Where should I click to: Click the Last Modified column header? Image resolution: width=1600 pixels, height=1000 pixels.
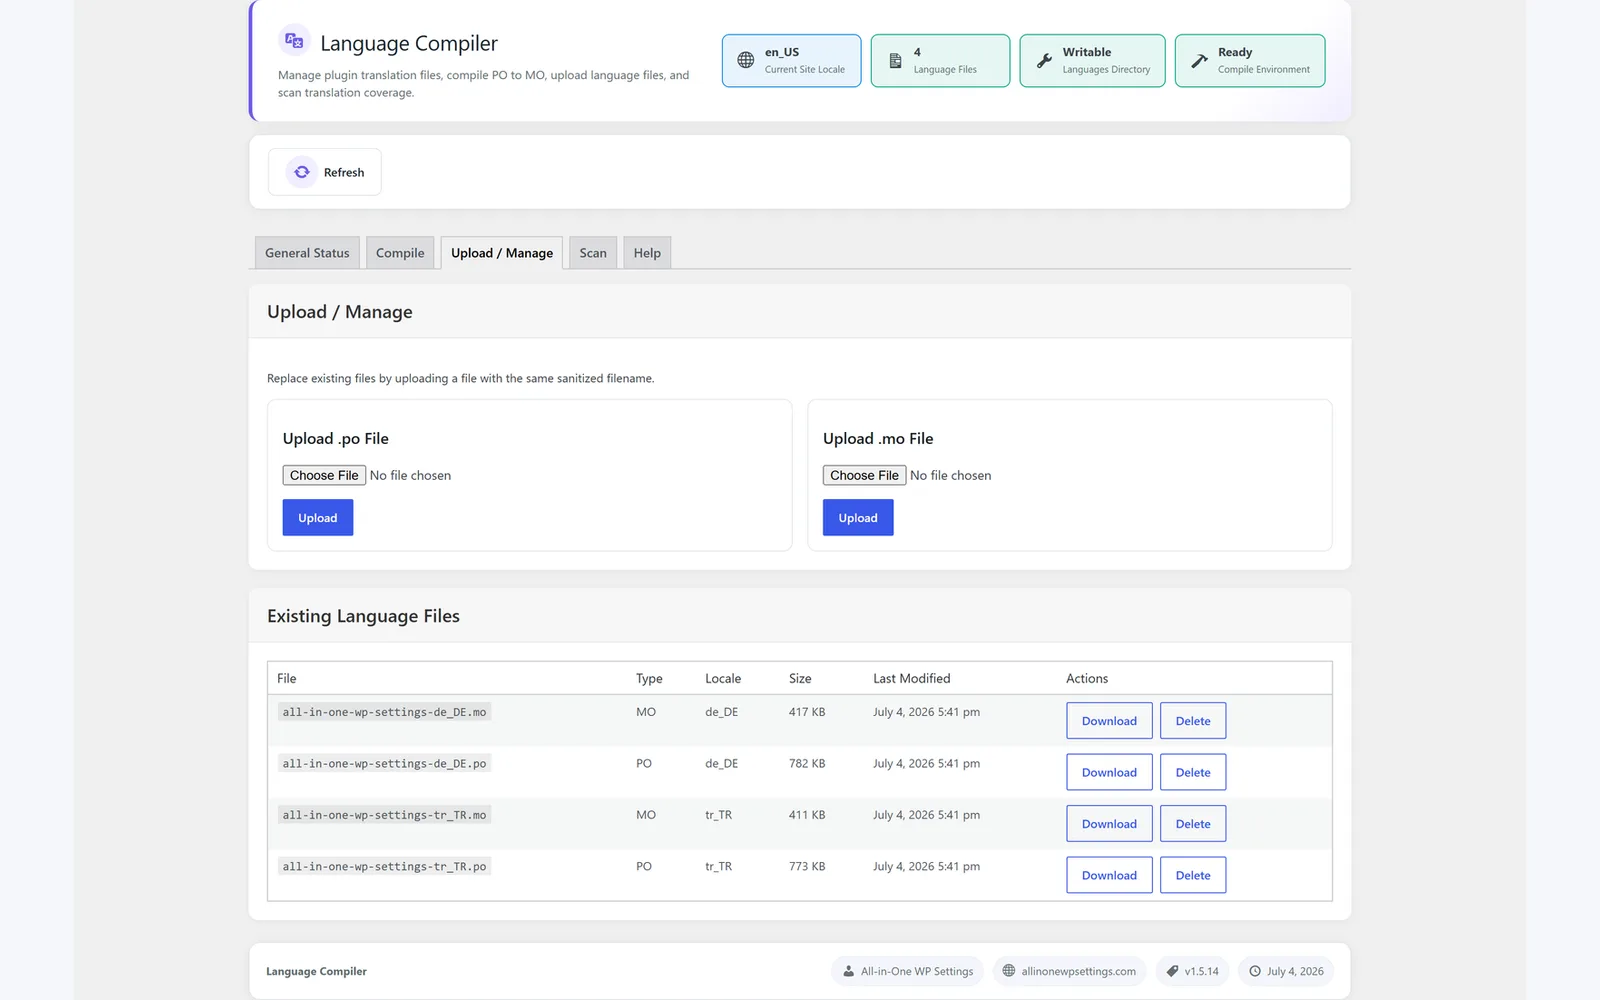coord(912,678)
